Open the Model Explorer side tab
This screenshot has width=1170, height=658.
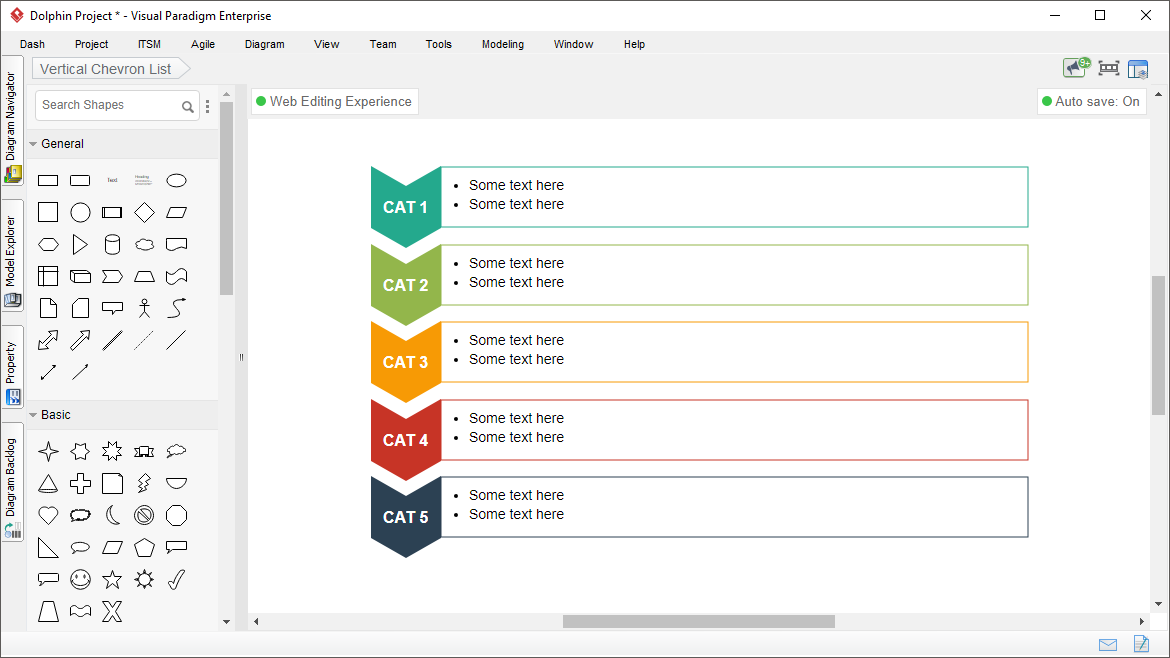tap(12, 256)
